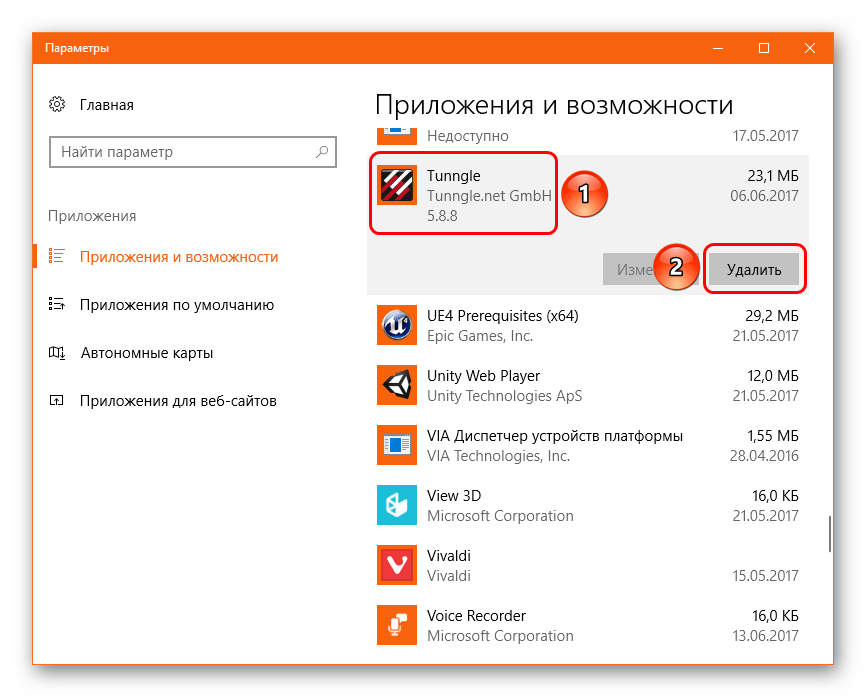
Task: Maximize the Параметры window
Action: 764,48
